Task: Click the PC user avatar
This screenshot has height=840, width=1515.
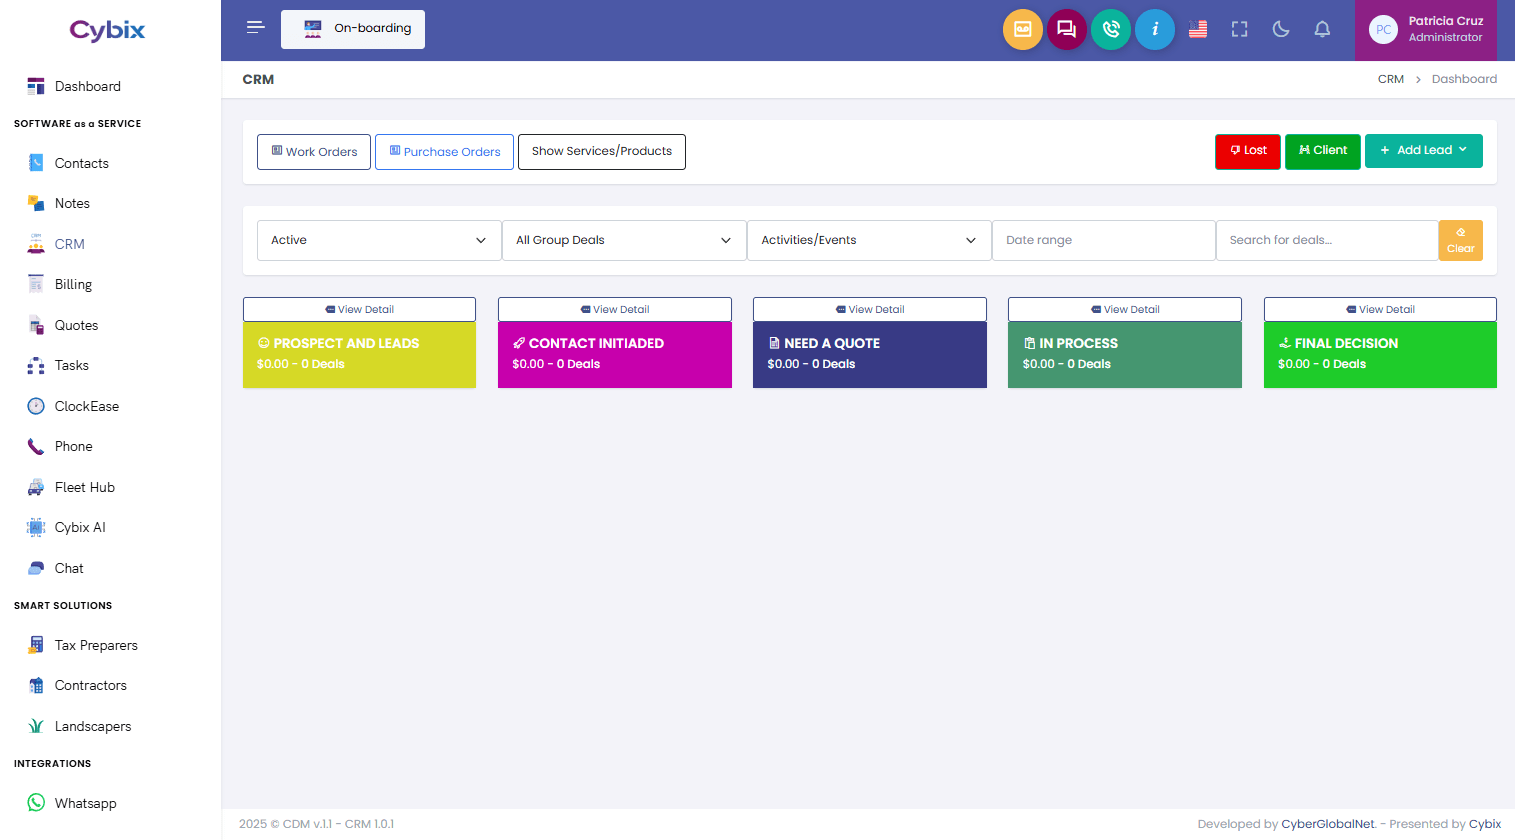Action: click(1383, 30)
